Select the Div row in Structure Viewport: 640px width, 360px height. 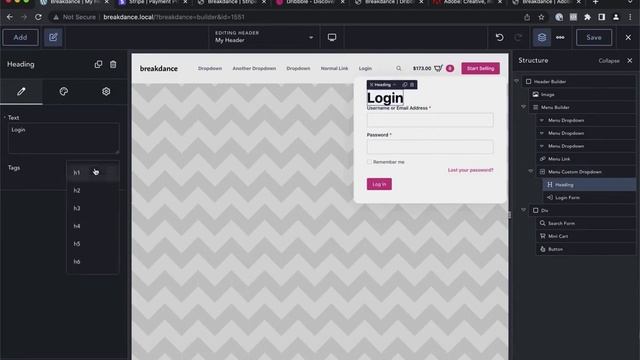[x=582, y=211]
